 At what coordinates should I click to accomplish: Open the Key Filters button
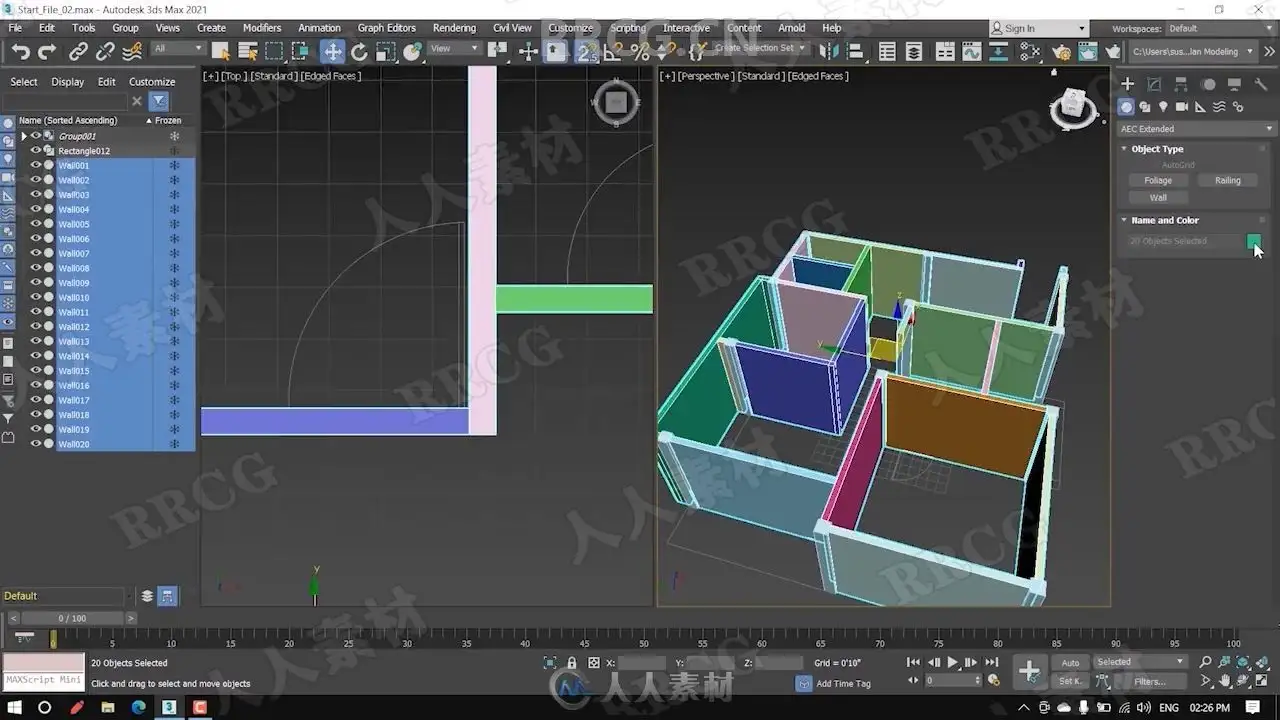click(1149, 682)
